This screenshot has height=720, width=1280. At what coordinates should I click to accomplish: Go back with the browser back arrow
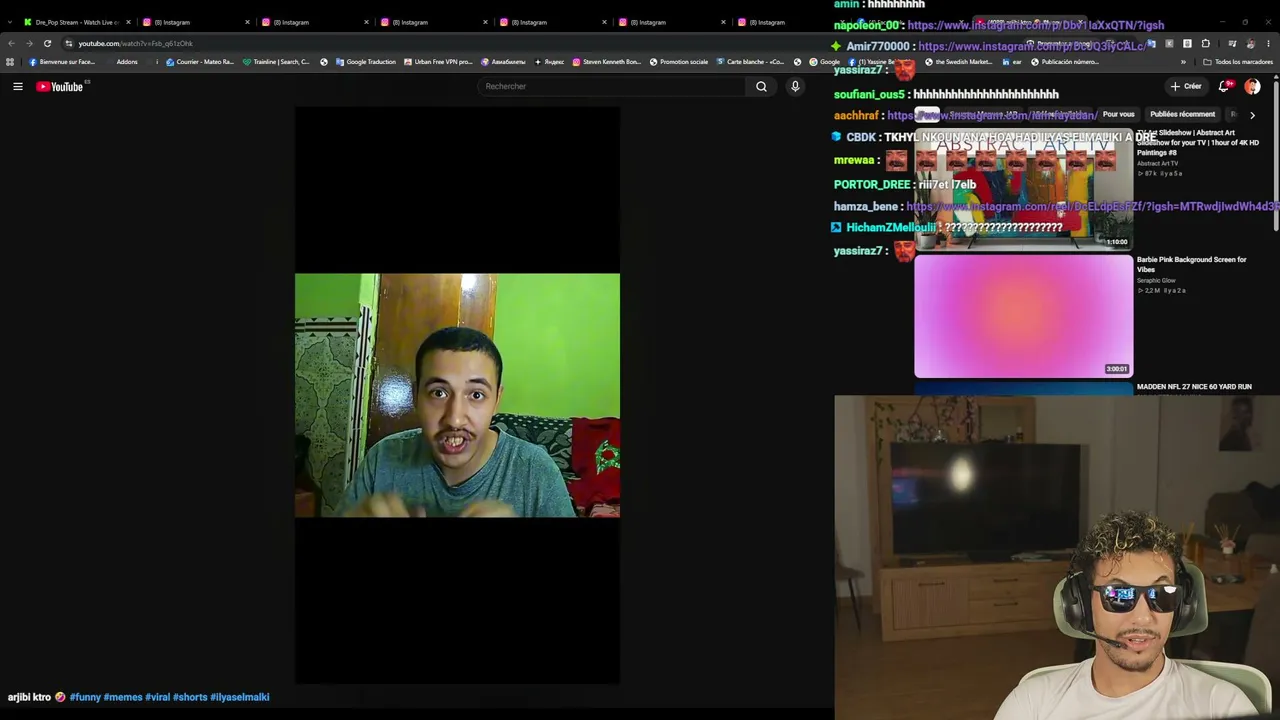11,44
